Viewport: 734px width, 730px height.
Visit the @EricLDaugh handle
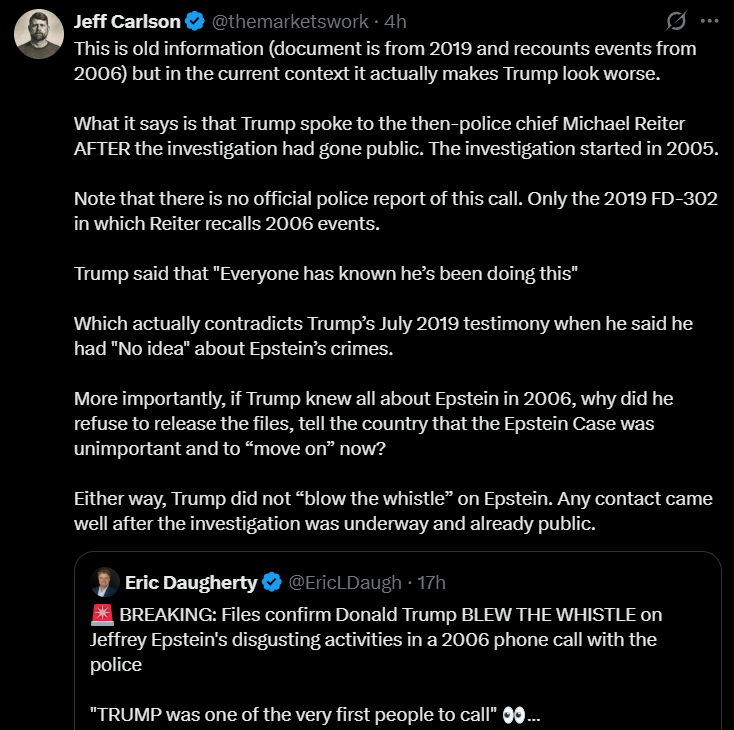345,583
